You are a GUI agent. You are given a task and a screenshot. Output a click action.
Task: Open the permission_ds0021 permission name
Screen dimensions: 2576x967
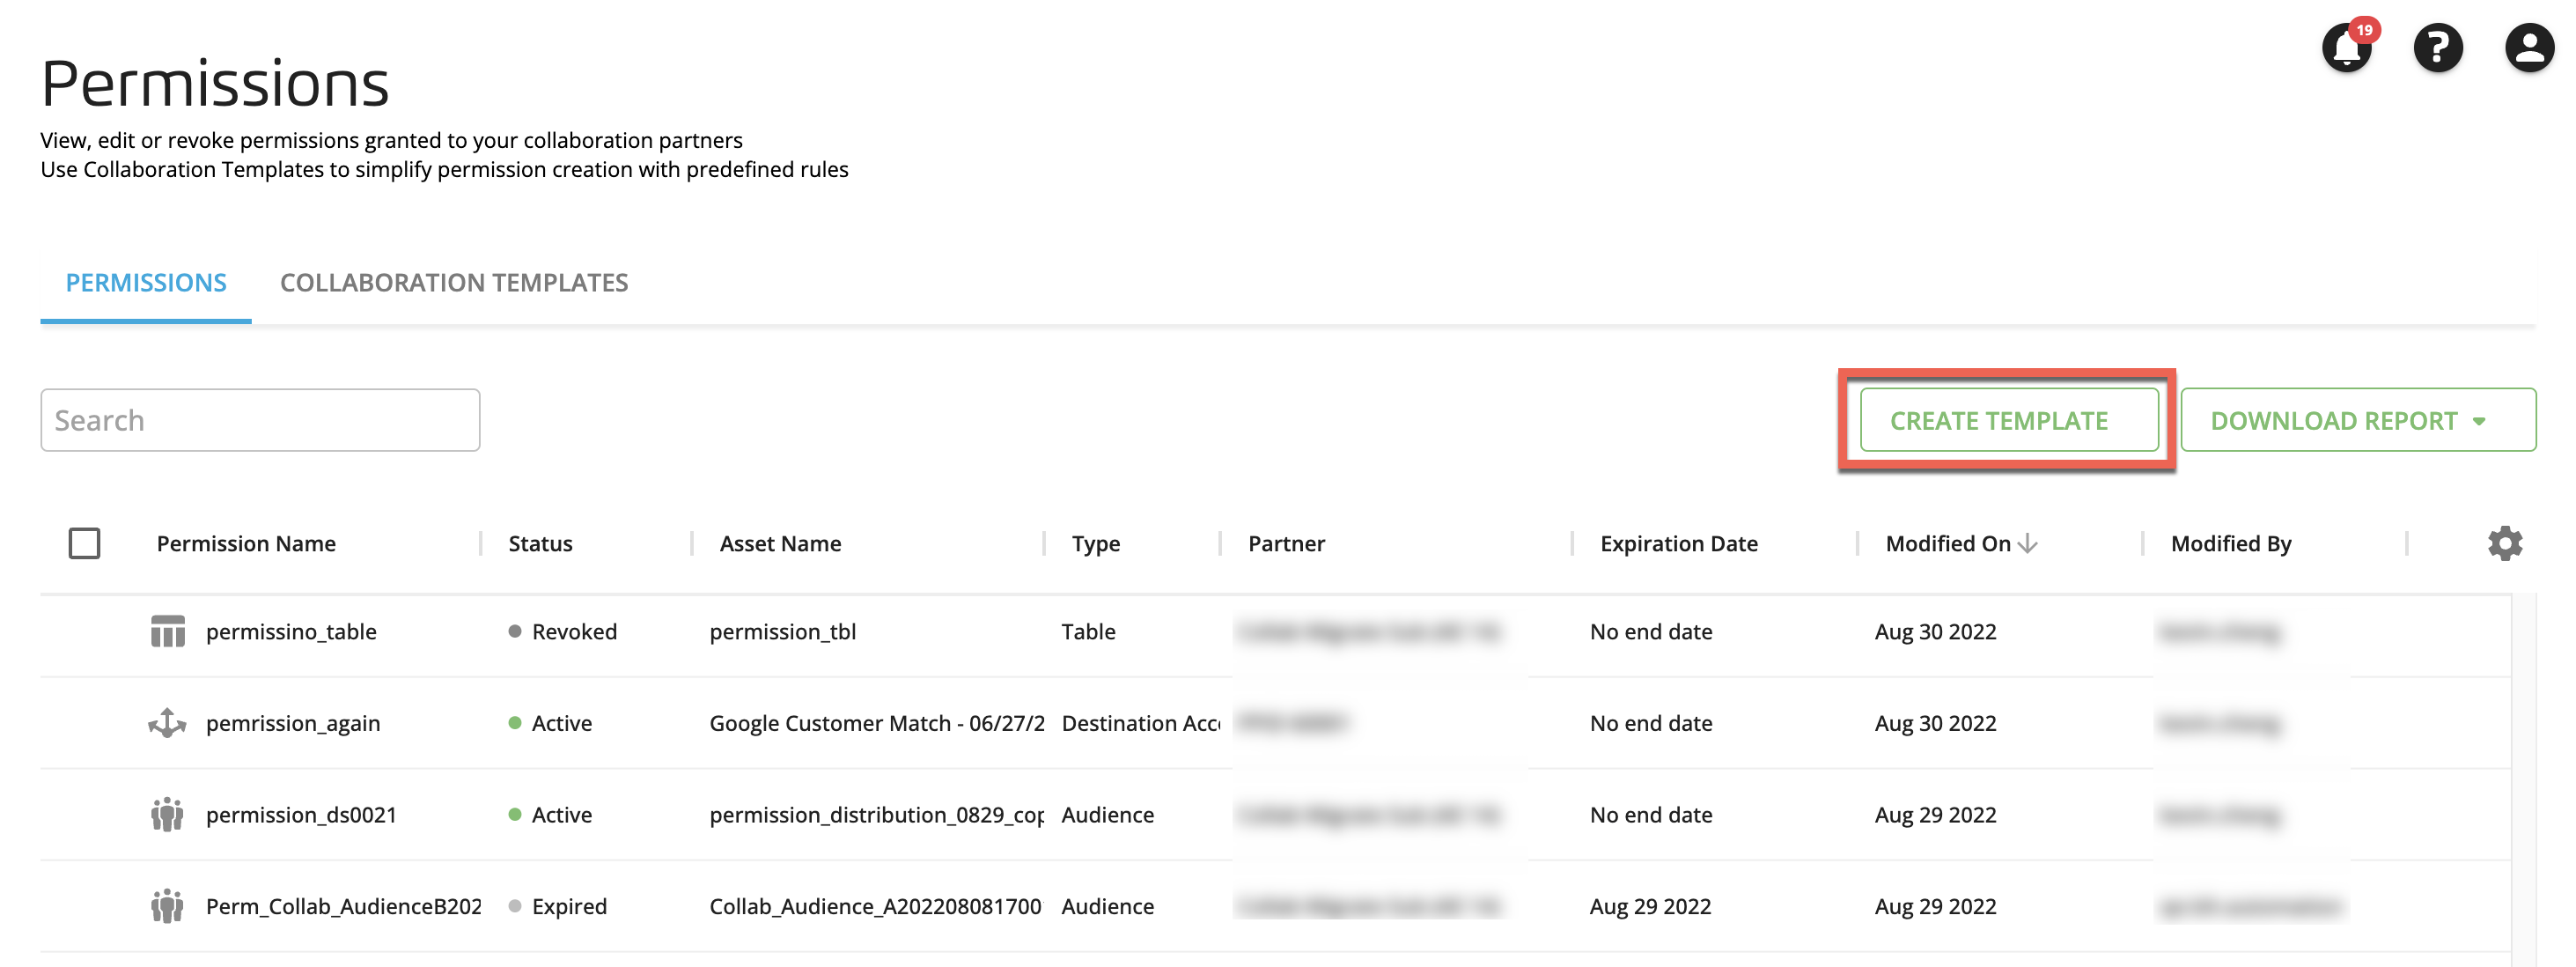301,815
